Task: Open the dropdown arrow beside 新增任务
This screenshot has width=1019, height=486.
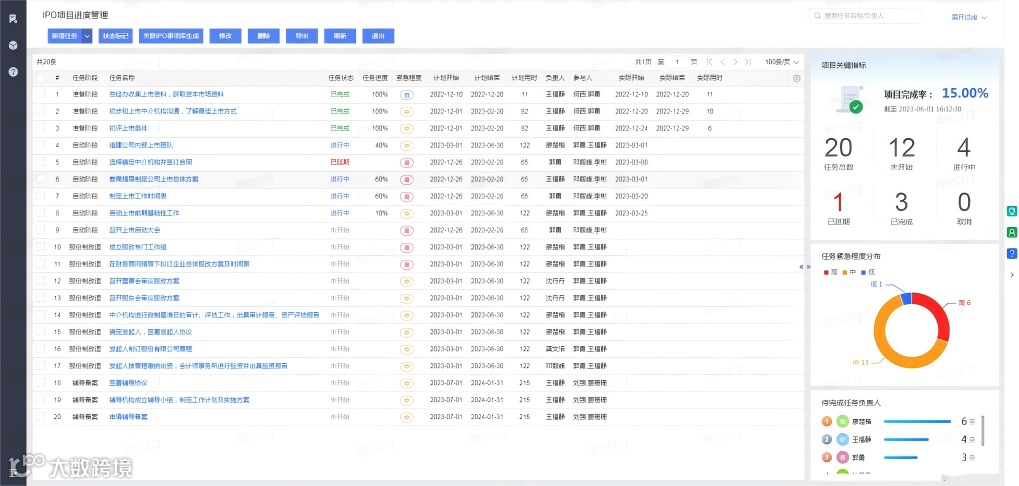Action: [x=87, y=36]
